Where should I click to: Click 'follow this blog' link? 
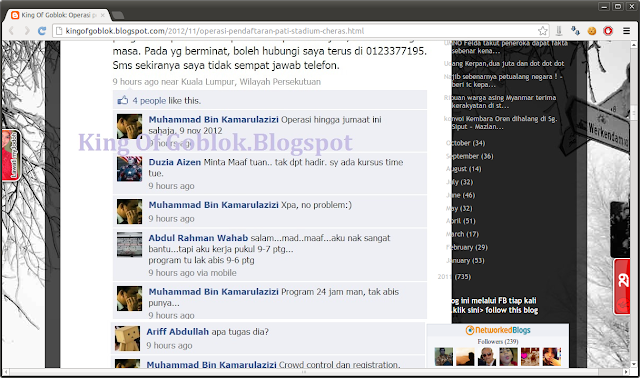pos(511,310)
